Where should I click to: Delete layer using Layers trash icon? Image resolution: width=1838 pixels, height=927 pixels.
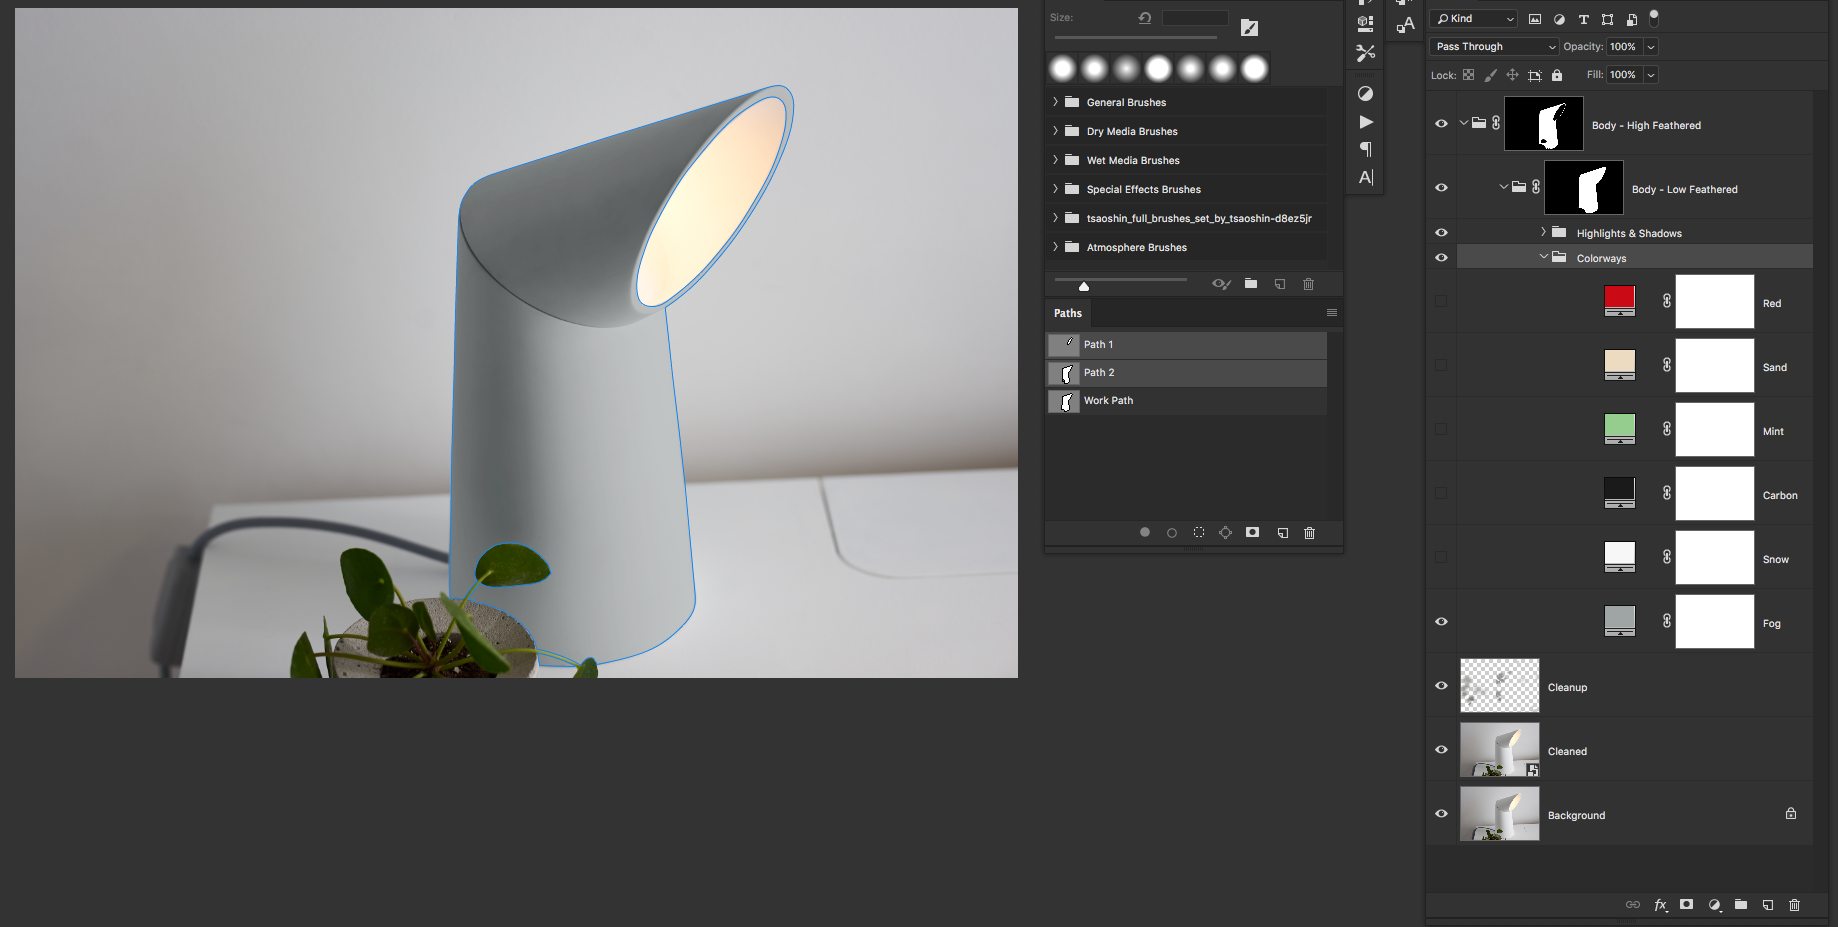(x=1794, y=904)
